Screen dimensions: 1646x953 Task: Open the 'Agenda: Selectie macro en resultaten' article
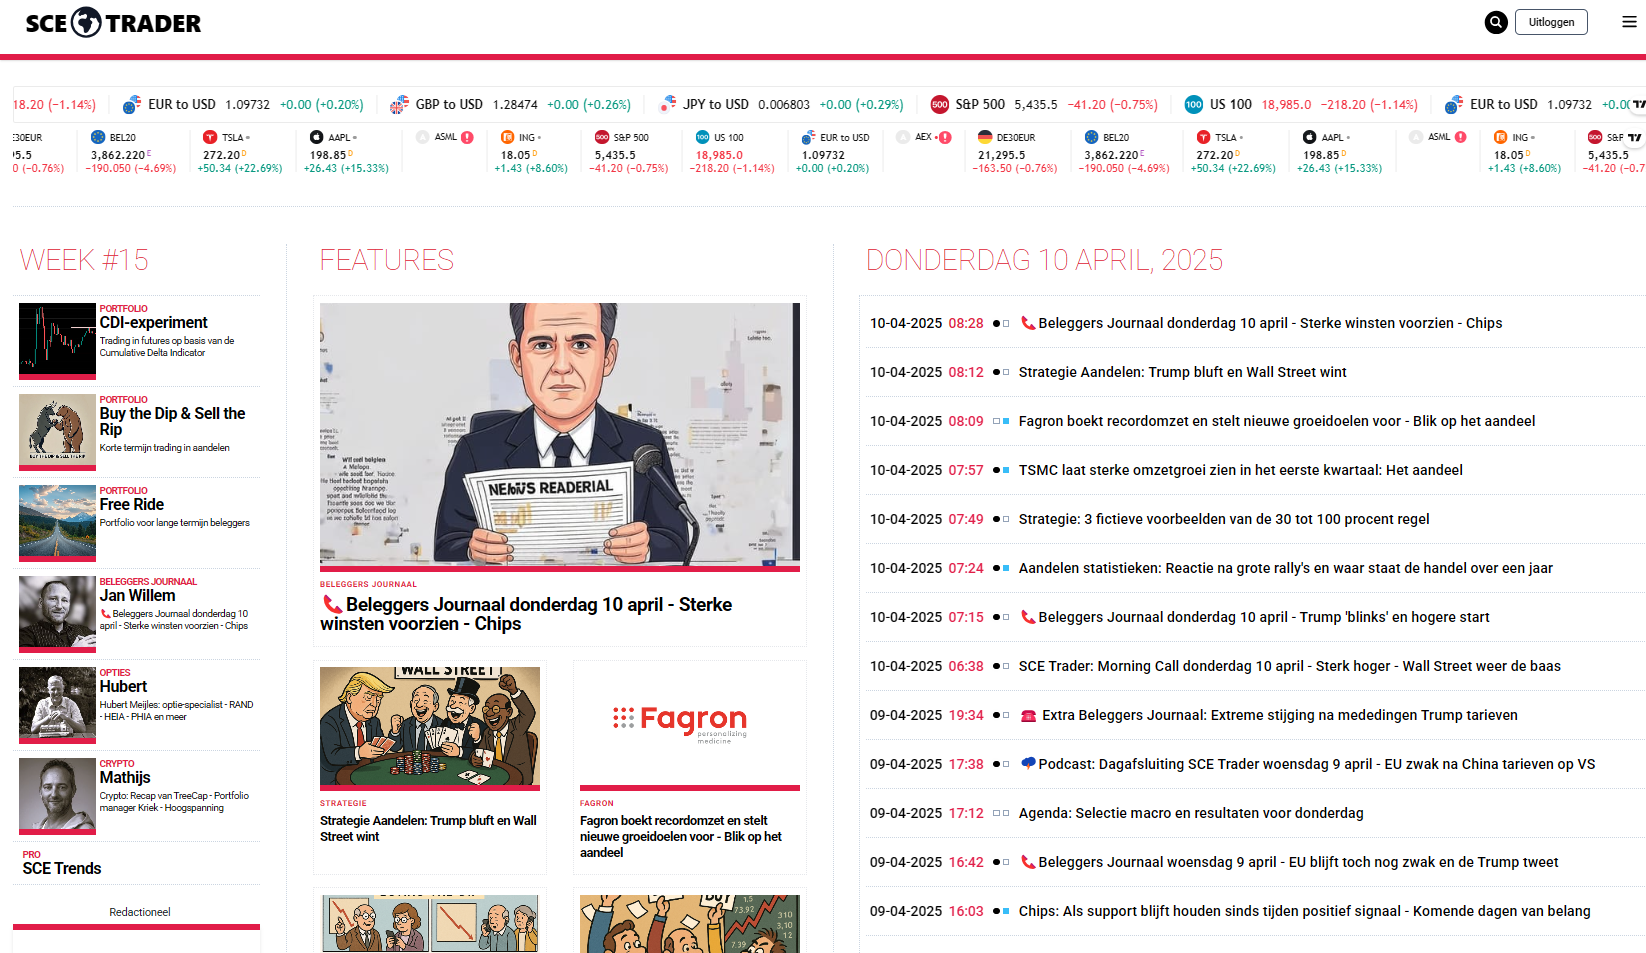coord(1191,813)
